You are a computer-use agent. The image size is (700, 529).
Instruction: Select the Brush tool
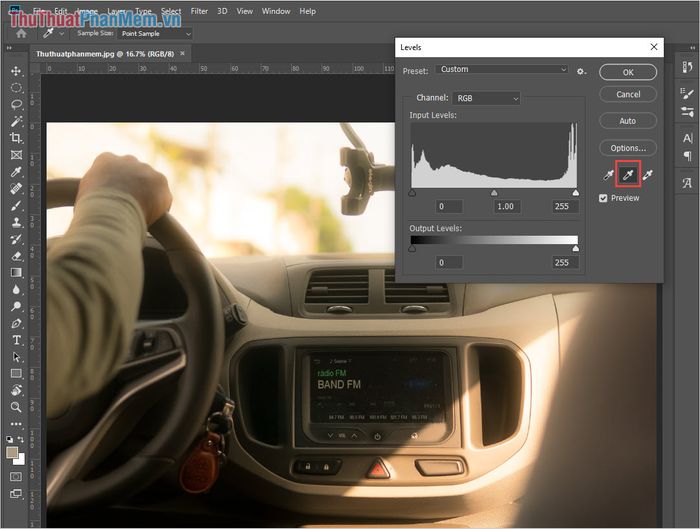pyautogui.click(x=16, y=205)
